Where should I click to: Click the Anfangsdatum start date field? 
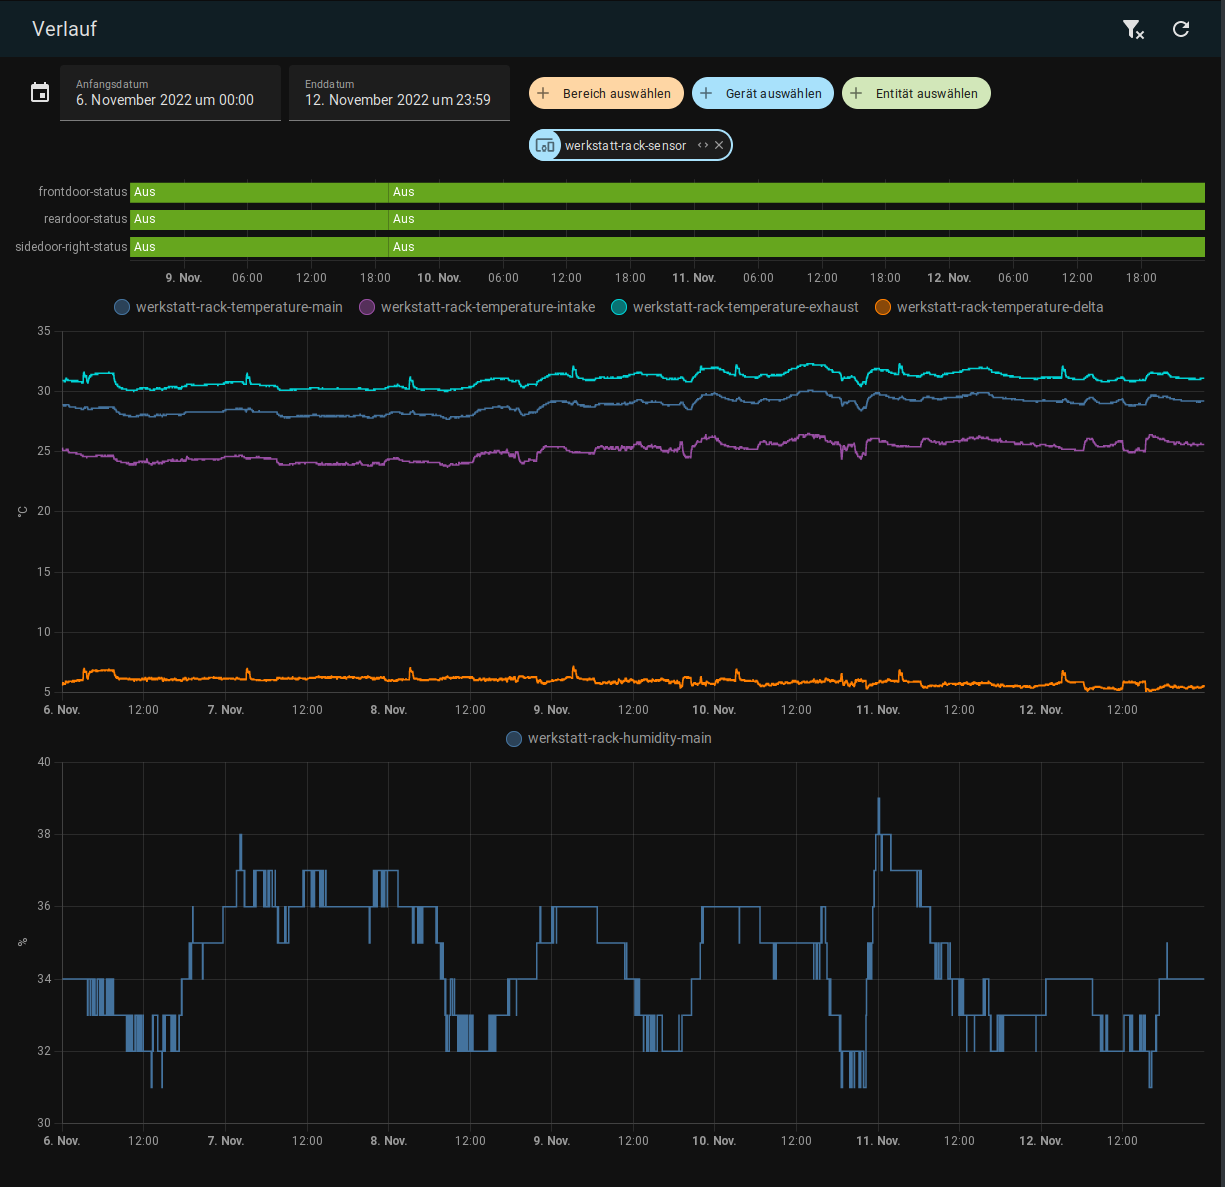tap(170, 93)
